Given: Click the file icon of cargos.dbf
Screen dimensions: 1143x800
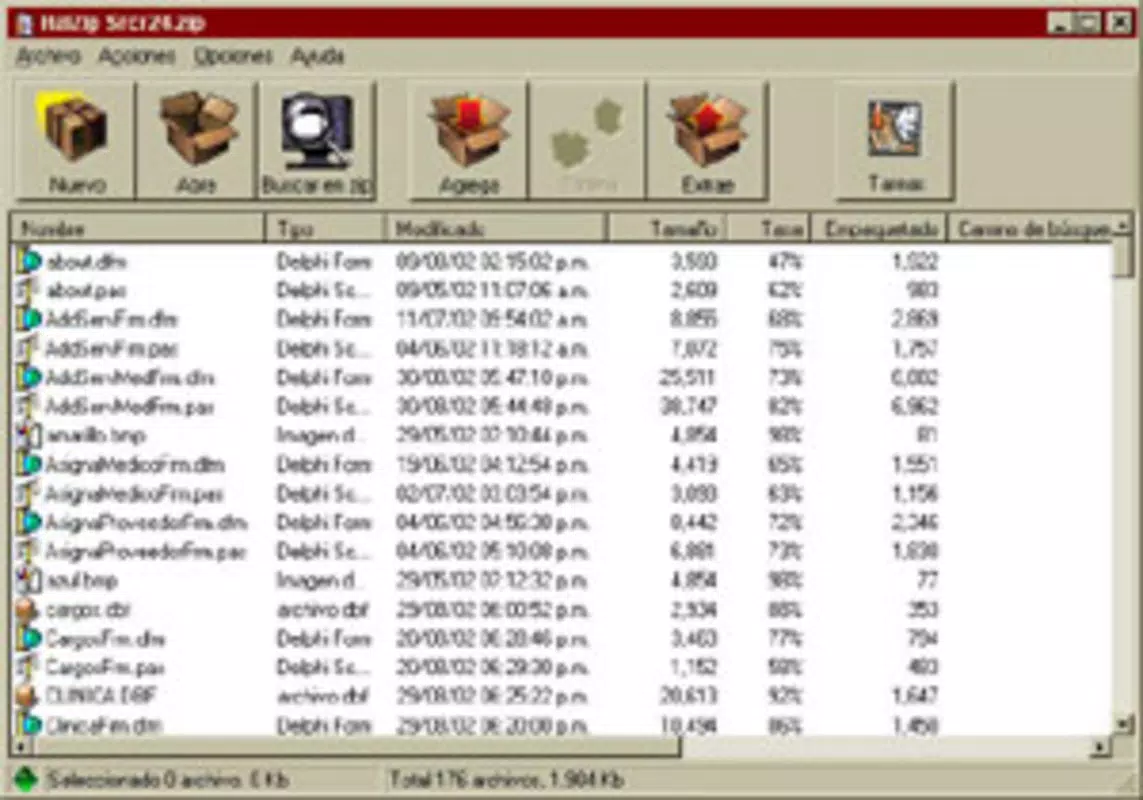Looking at the screenshot, I should pos(28,610).
